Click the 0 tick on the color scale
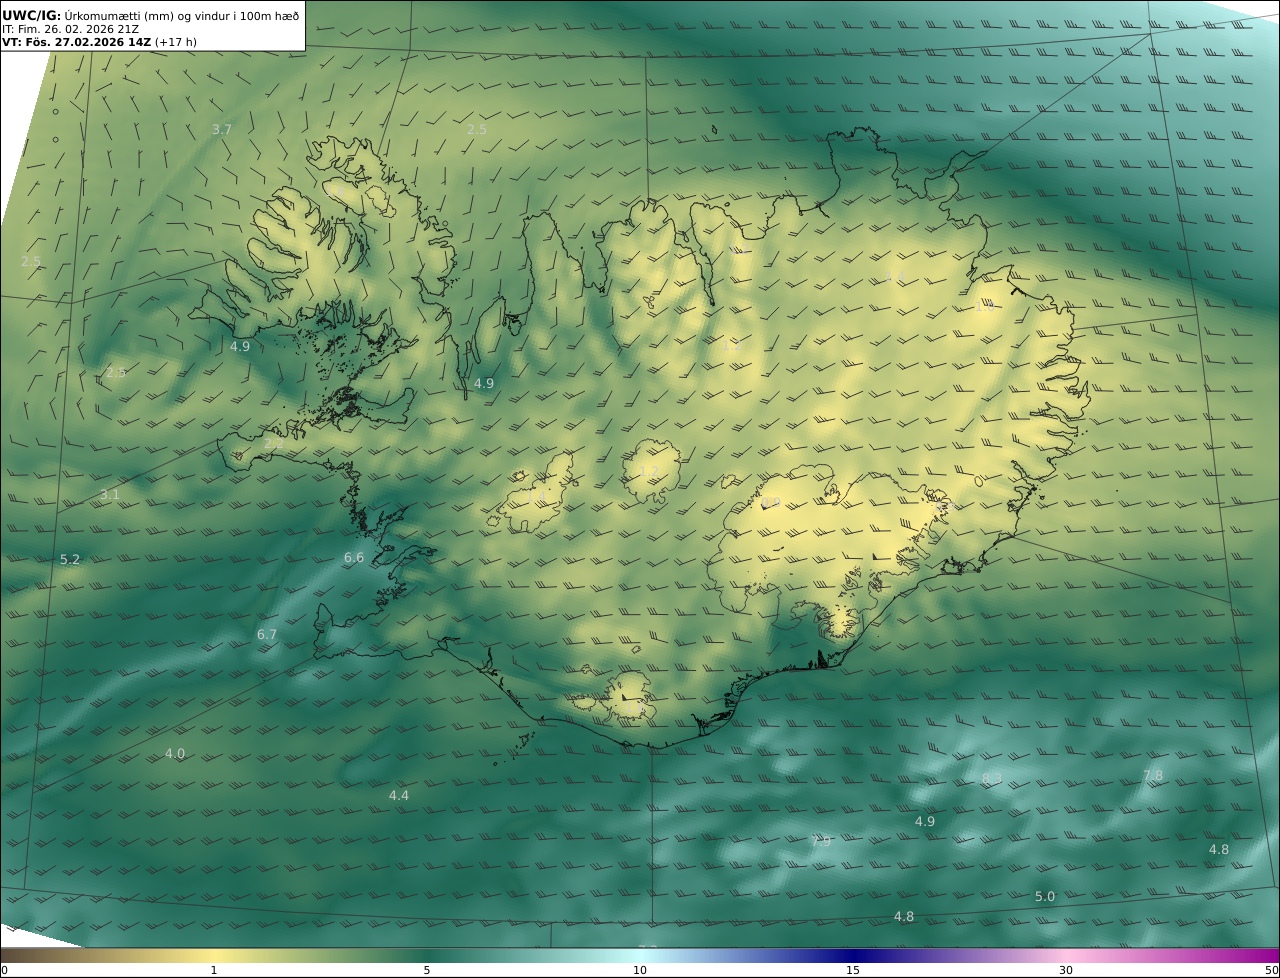The width and height of the screenshot is (1280, 978). 4,970
